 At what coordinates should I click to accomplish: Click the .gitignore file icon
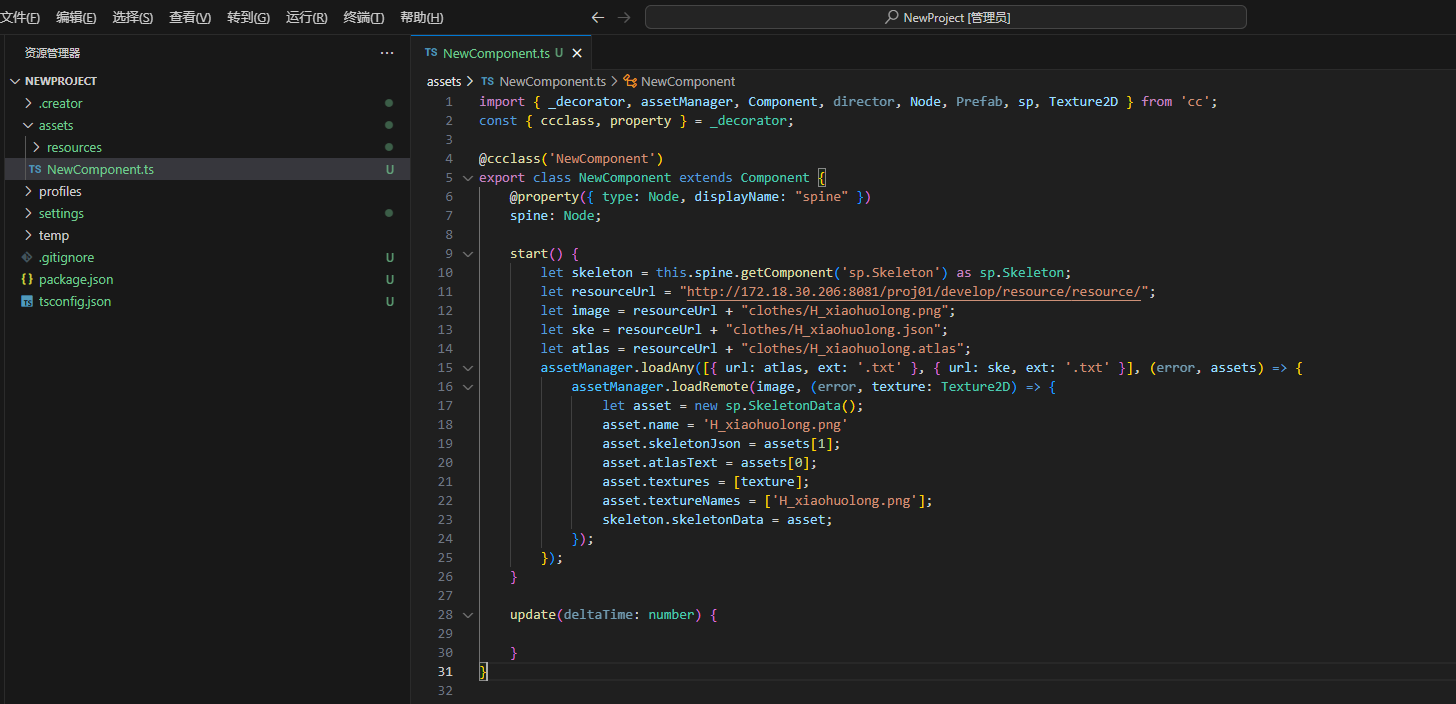tap(27, 258)
